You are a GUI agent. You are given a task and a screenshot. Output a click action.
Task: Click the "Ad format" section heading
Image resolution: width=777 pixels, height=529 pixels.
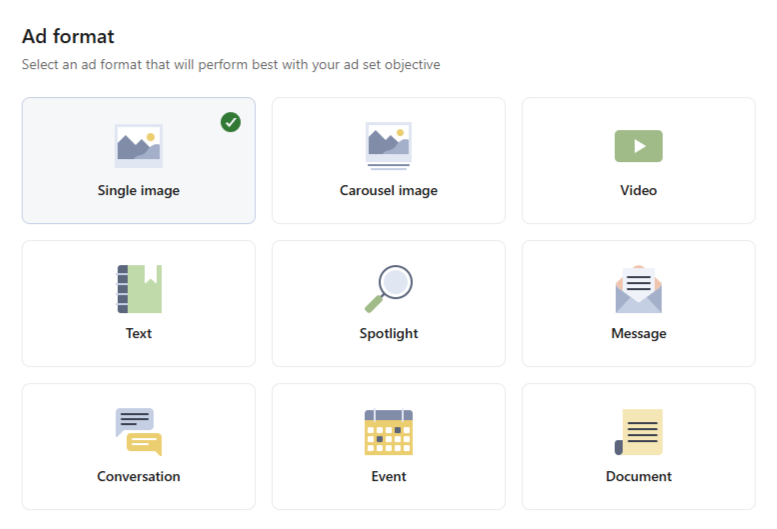(68, 37)
